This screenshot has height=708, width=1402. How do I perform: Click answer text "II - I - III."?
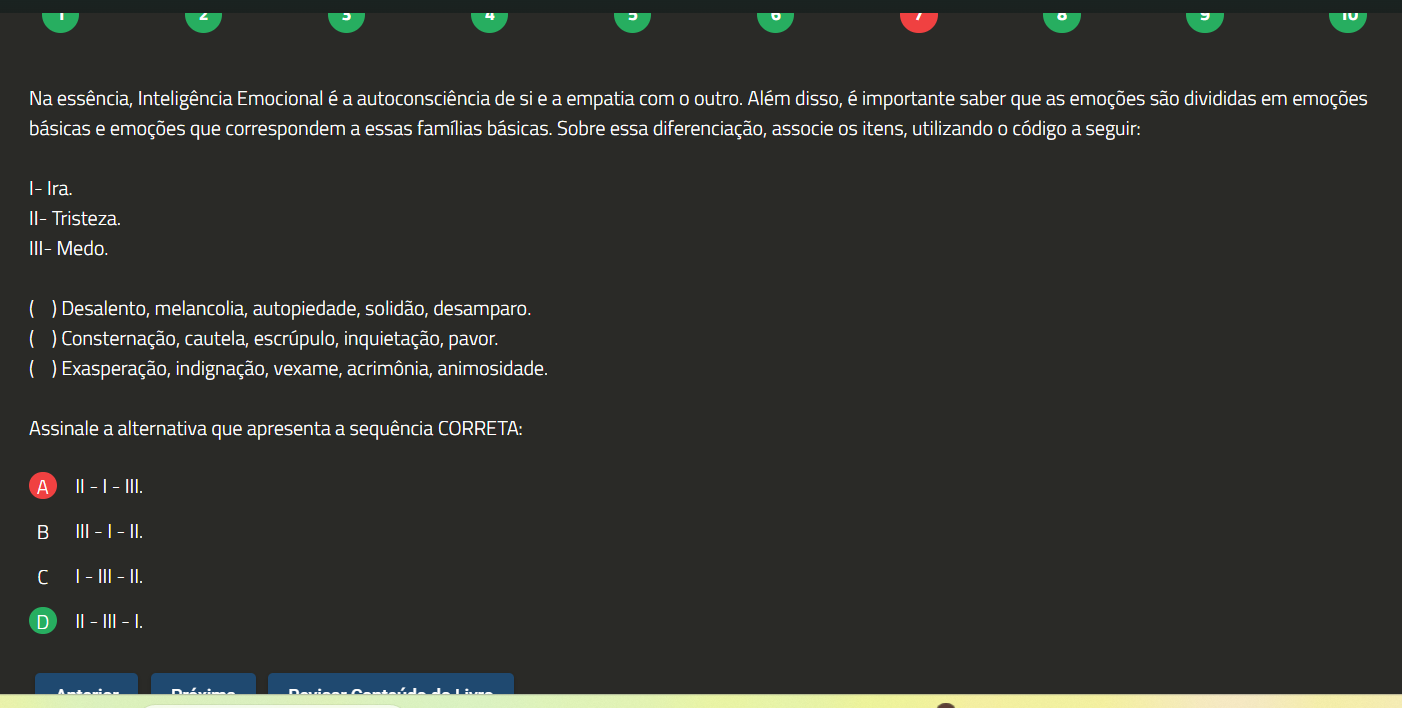tap(109, 487)
